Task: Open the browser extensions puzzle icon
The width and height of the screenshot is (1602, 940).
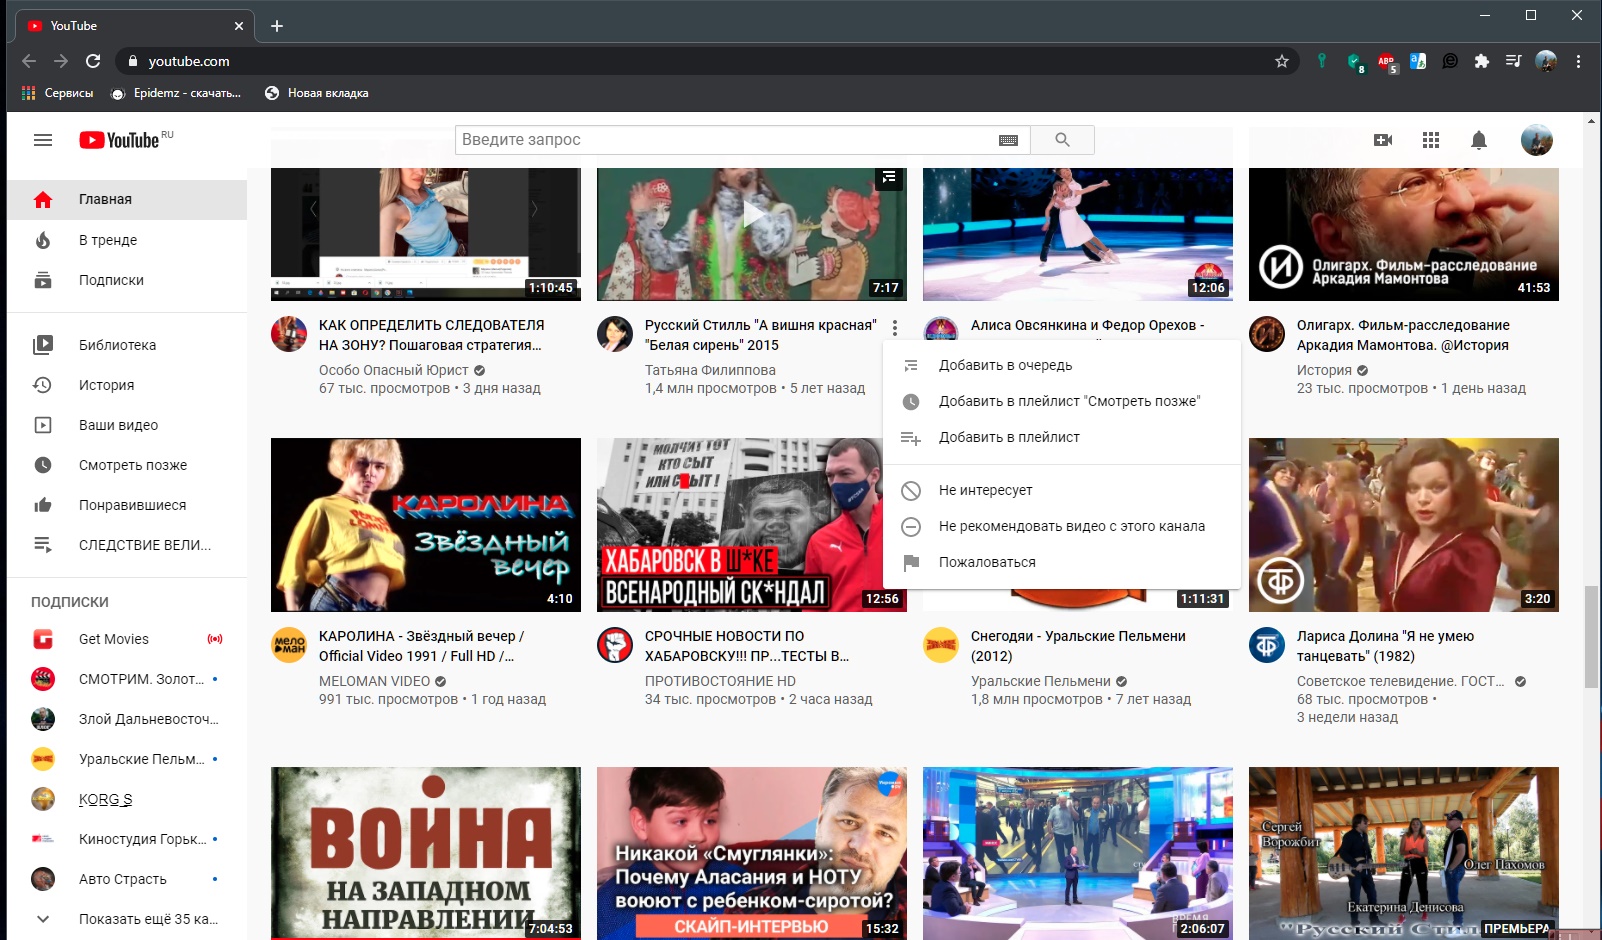Action: [1482, 61]
